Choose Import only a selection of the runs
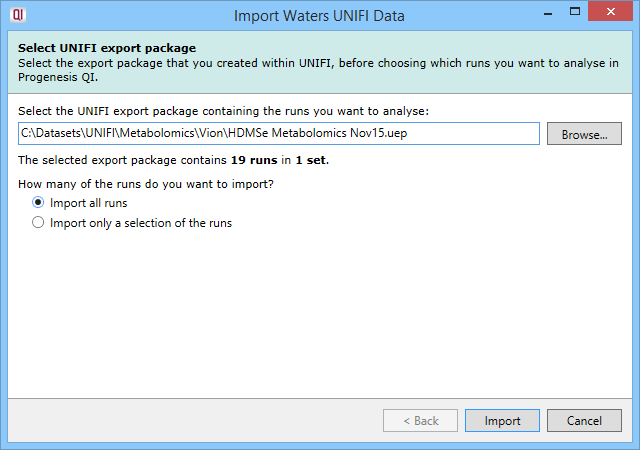 coord(132,223)
